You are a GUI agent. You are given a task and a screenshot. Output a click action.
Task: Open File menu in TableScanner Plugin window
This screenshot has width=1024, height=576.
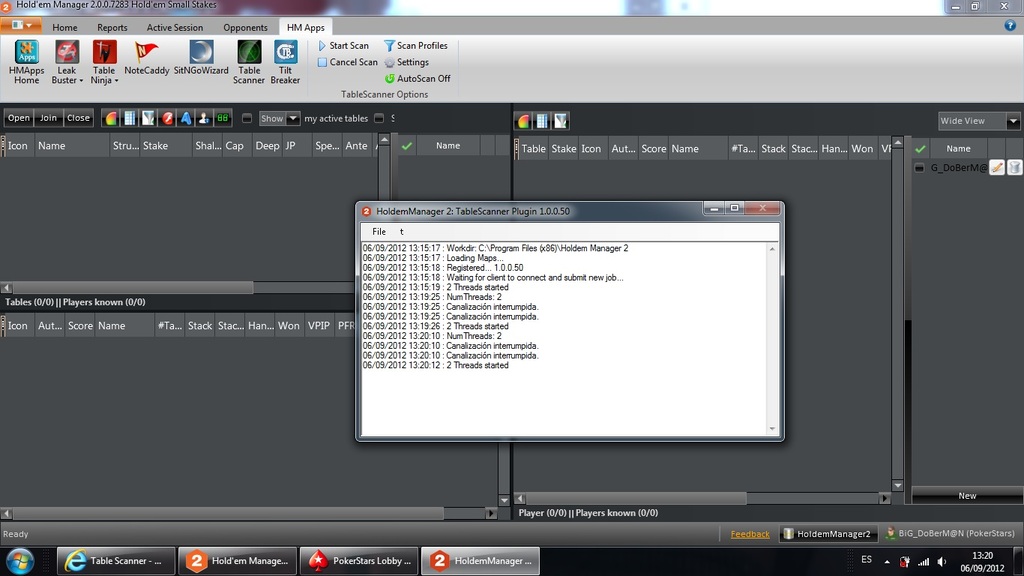coord(379,231)
